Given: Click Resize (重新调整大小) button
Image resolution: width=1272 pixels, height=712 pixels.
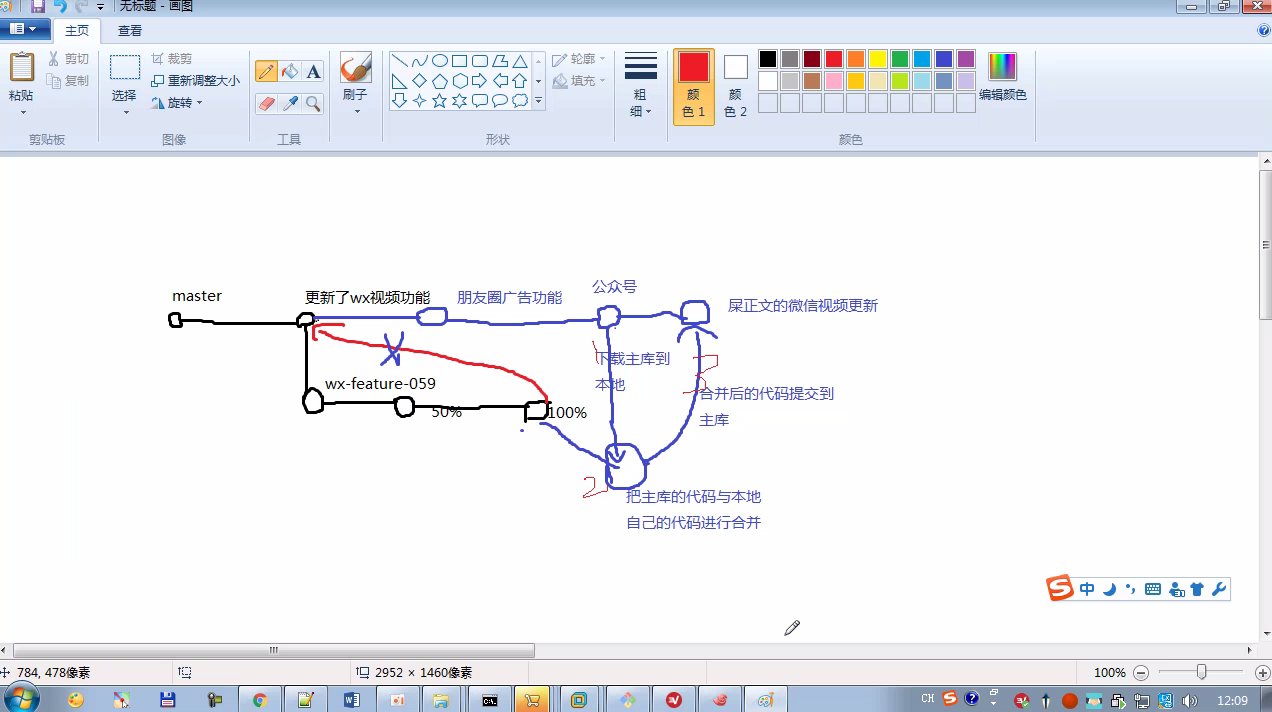Looking at the screenshot, I should [195, 80].
